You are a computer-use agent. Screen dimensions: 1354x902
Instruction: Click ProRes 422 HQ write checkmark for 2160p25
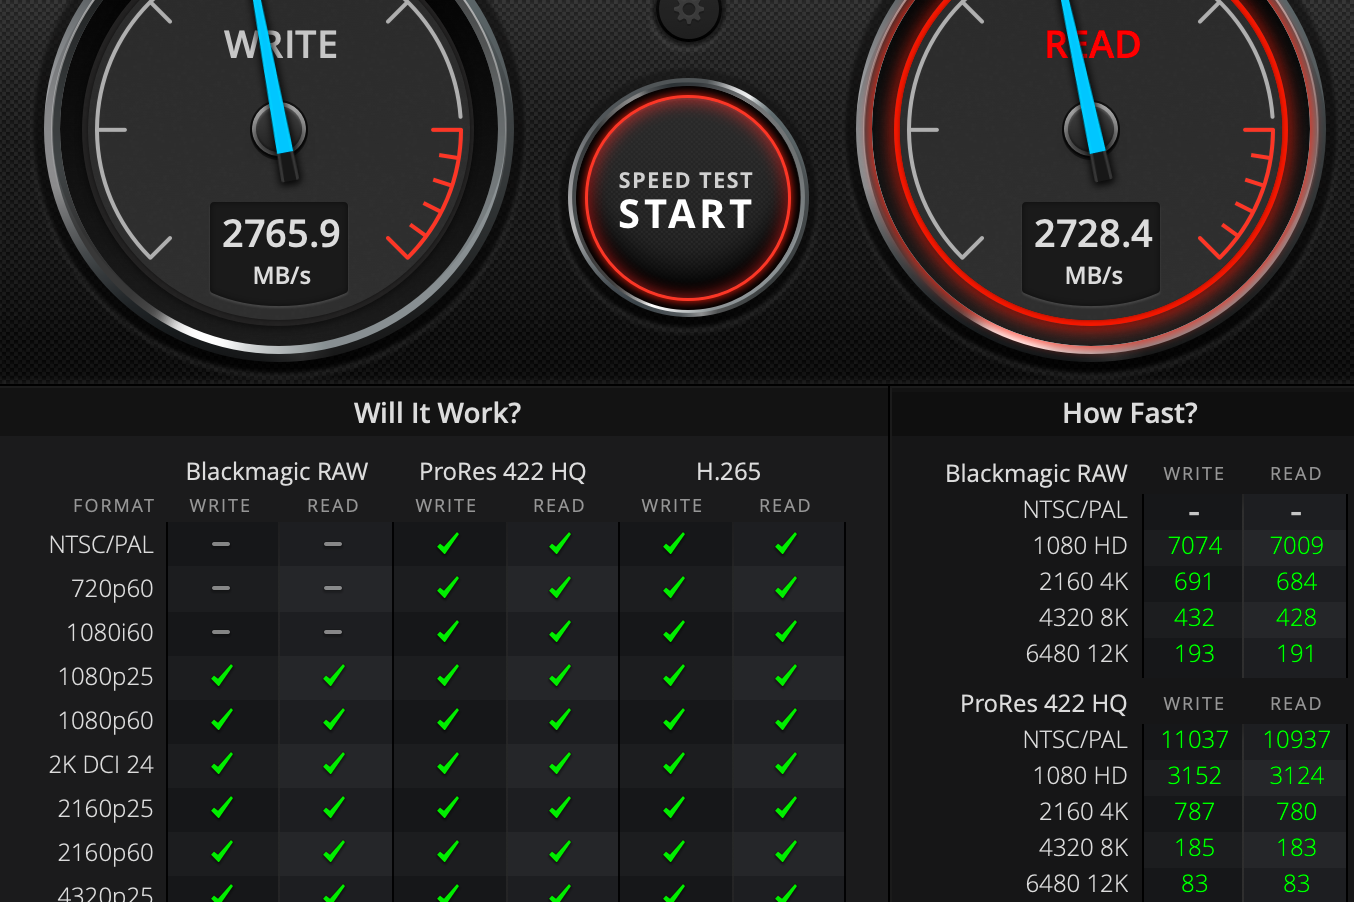pyautogui.click(x=448, y=808)
